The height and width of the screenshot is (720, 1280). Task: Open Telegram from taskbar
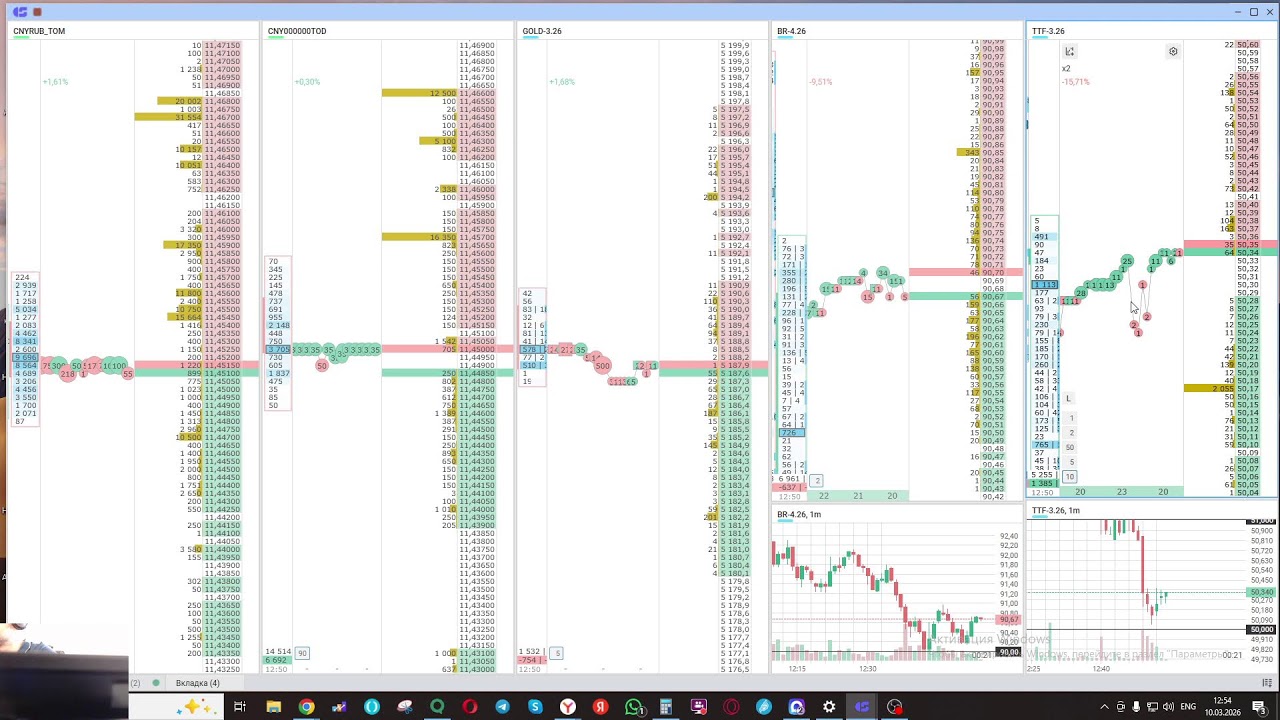pyautogui.click(x=502, y=707)
